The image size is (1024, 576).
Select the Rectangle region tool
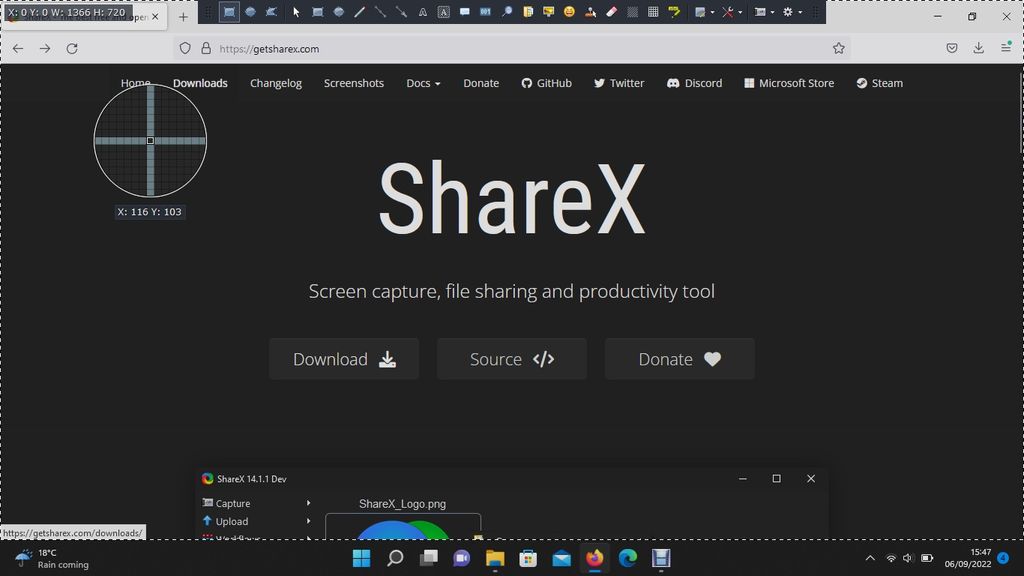pos(228,11)
